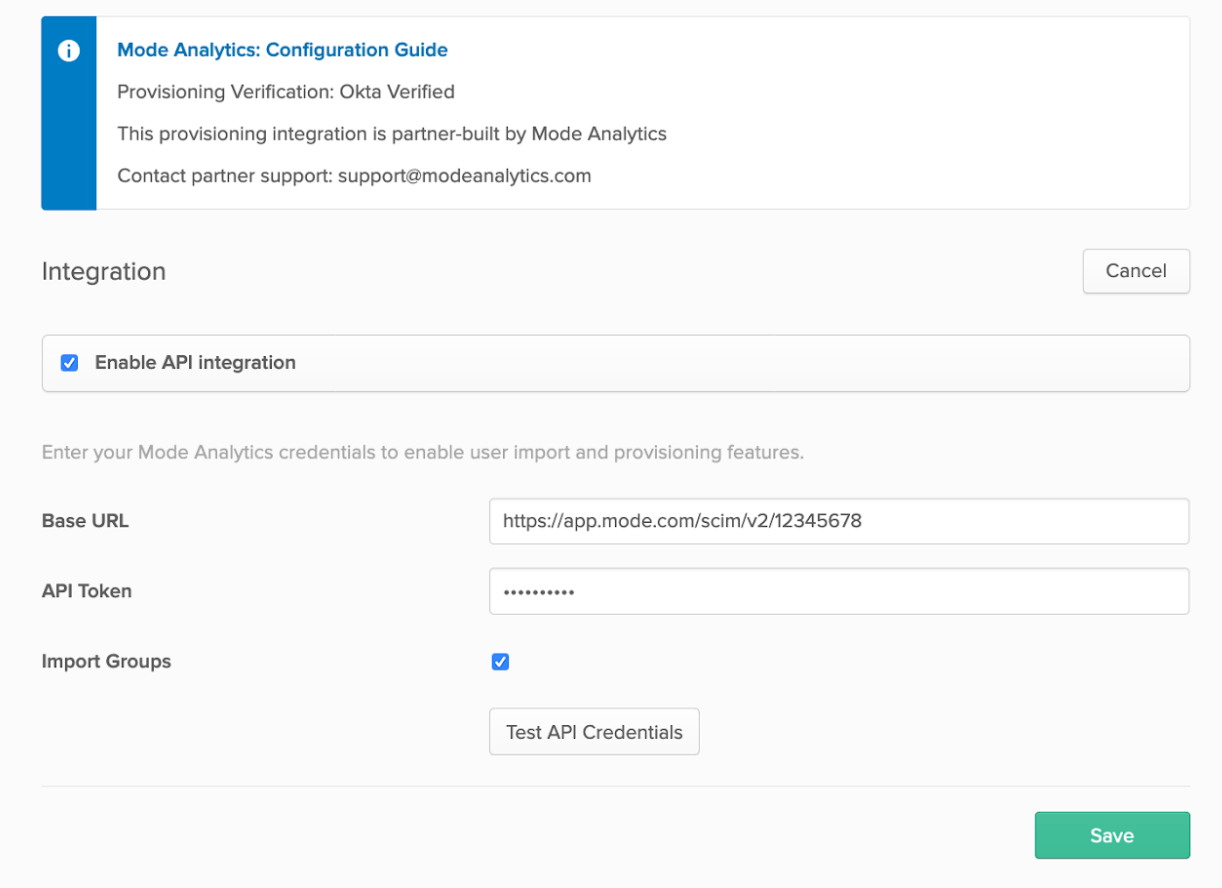Viewport: 1222px width, 888px height.
Task: Click the Base URL field label
Action: (x=85, y=521)
